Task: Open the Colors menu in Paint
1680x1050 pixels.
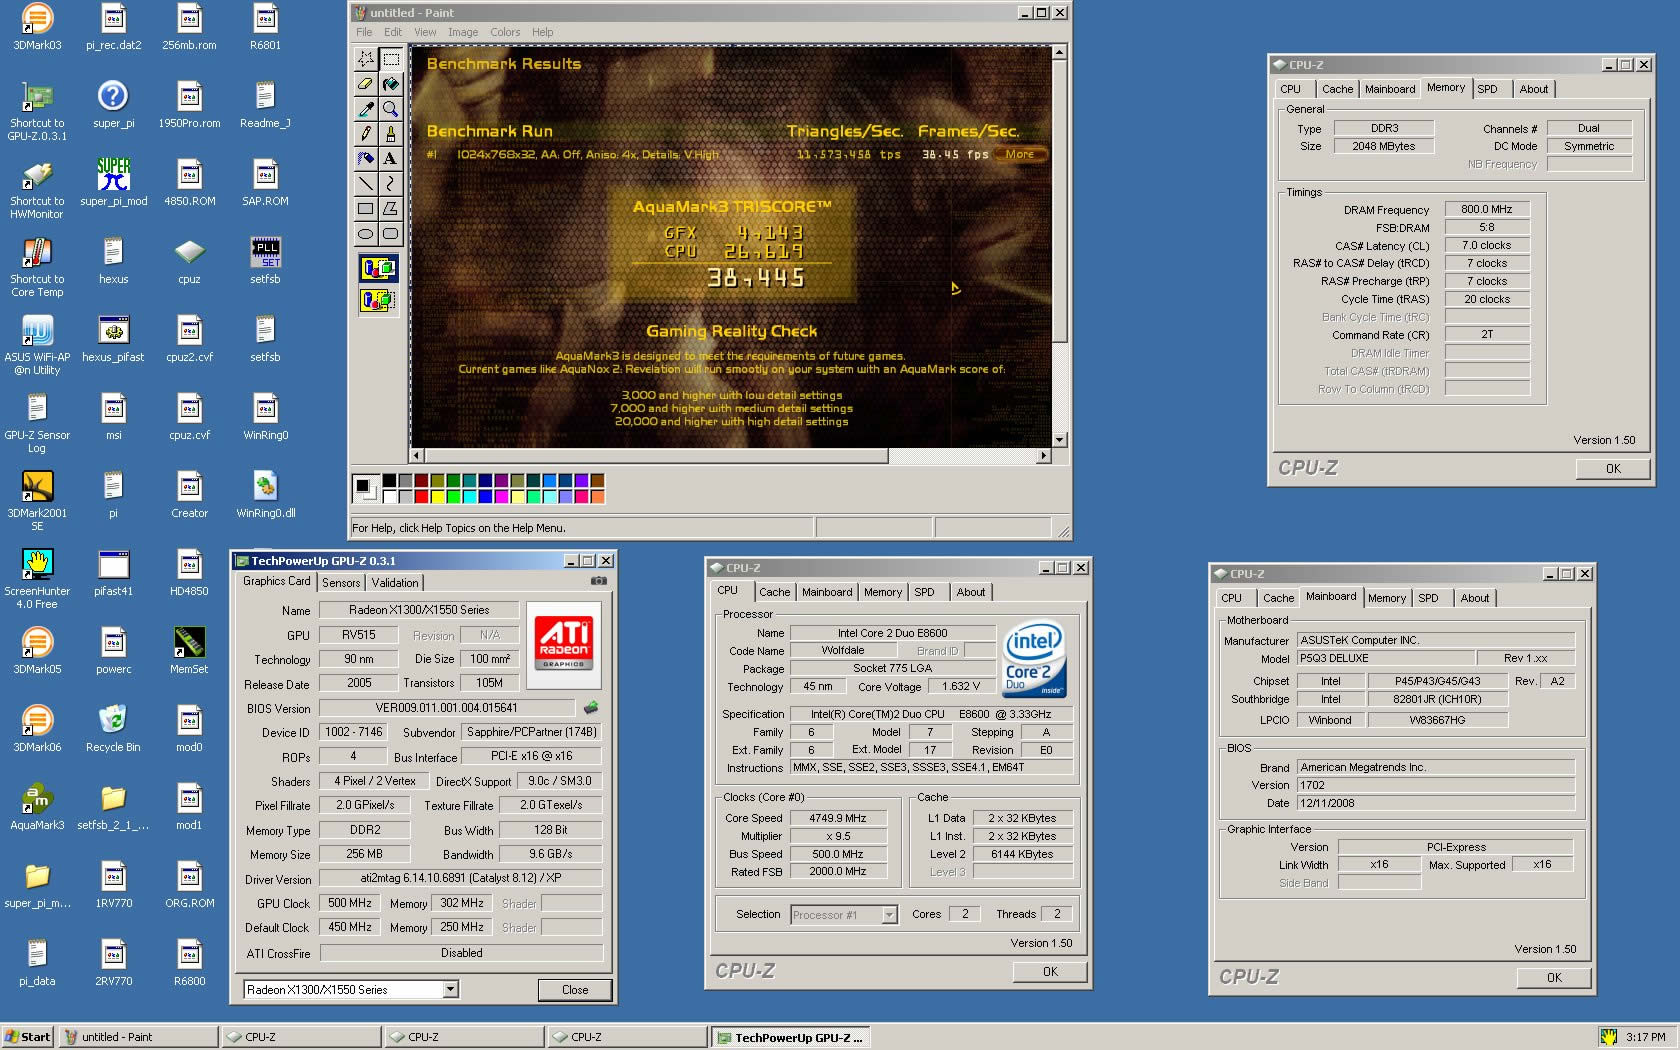Action: (505, 32)
